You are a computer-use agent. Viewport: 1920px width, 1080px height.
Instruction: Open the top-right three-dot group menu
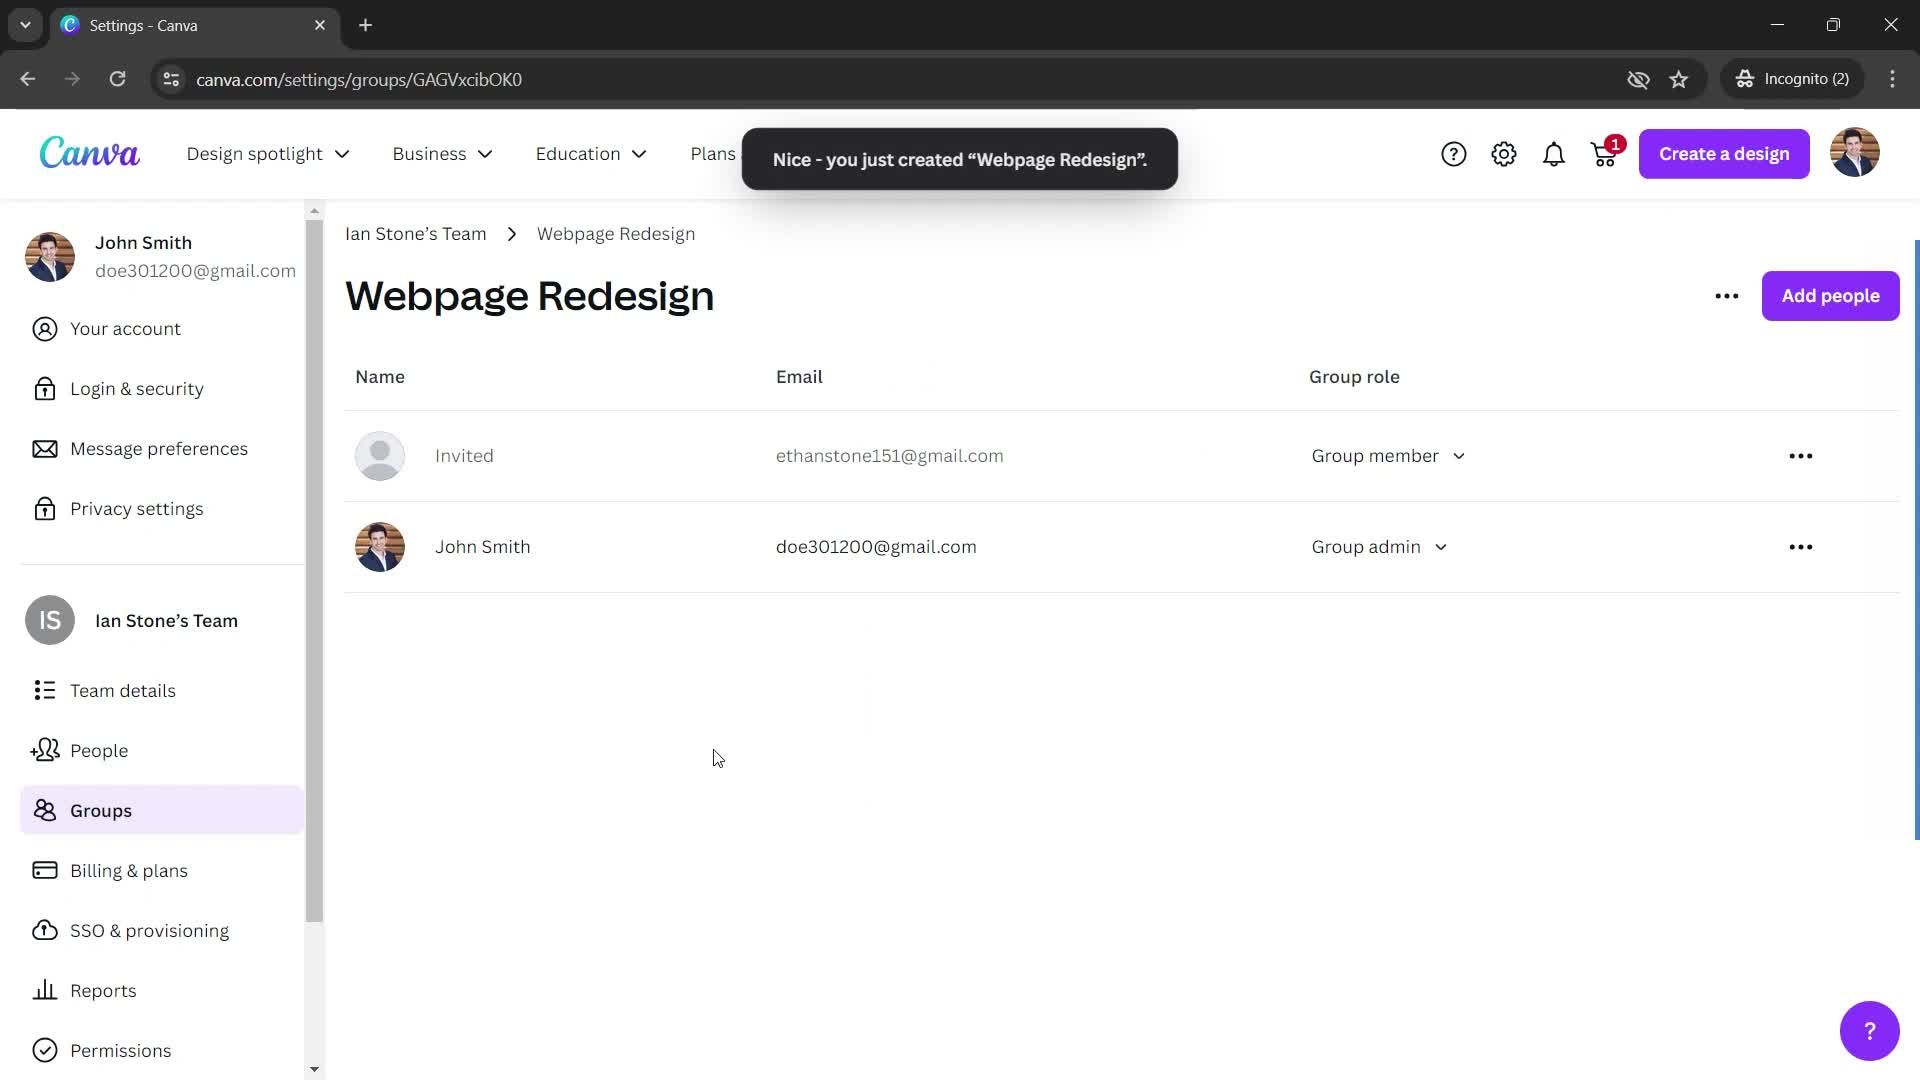pyautogui.click(x=1729, y=295)
